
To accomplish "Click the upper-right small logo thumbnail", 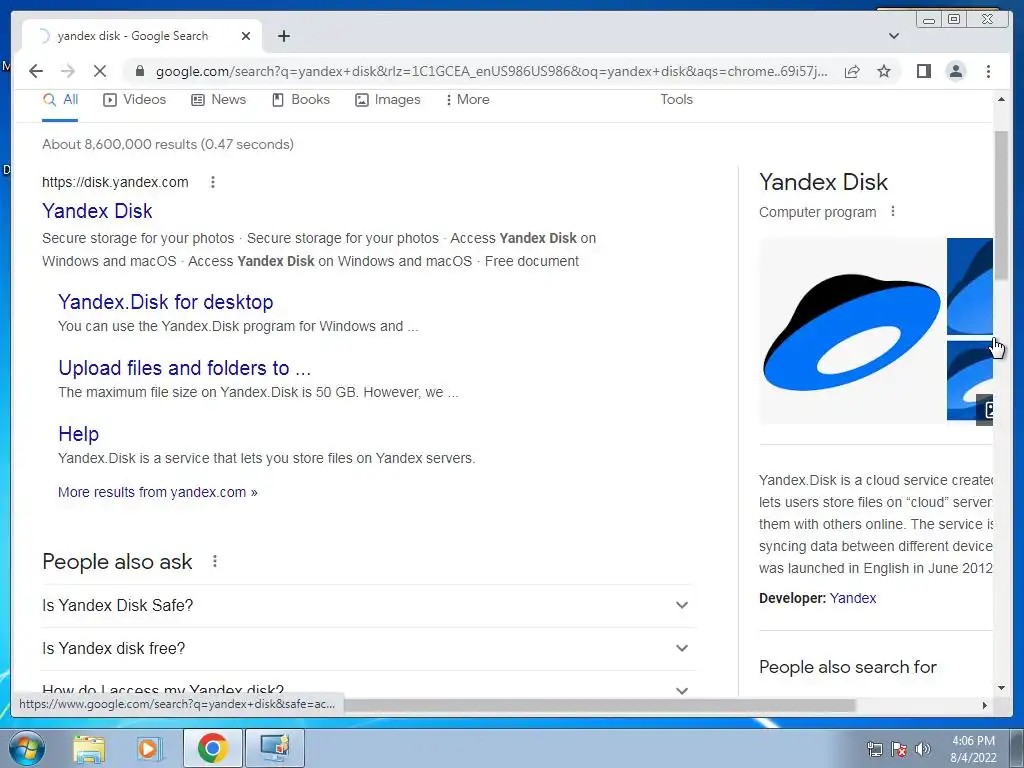I will (x=970, y=287).
